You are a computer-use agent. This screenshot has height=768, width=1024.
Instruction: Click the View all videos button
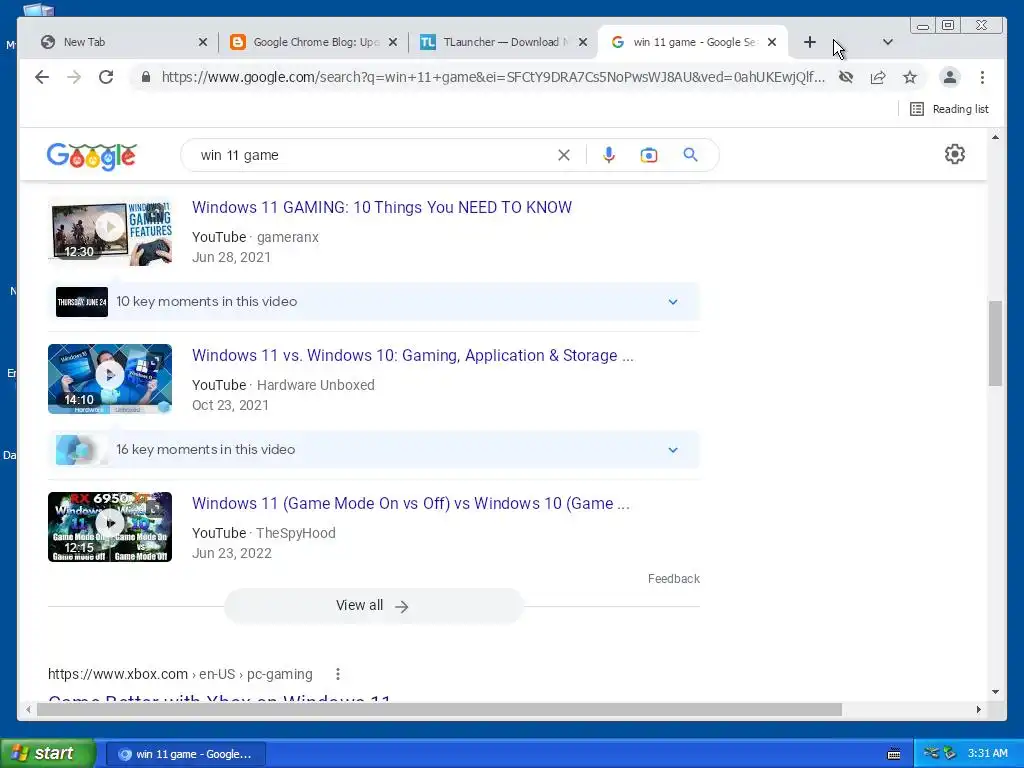(374, 605)
